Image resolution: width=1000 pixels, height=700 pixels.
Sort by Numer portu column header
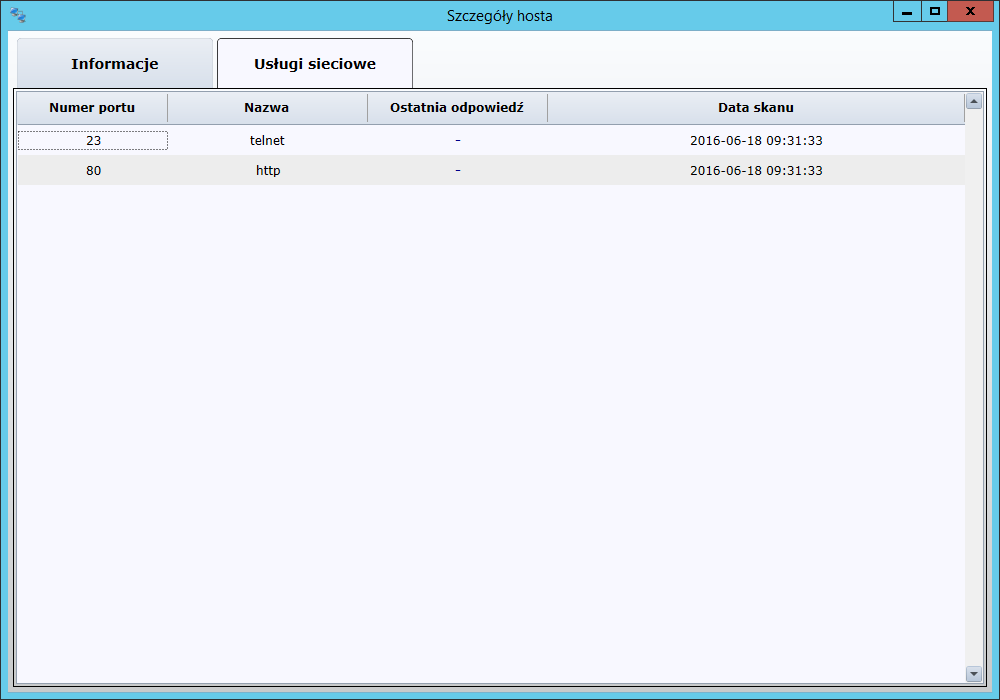click(92, 108)
